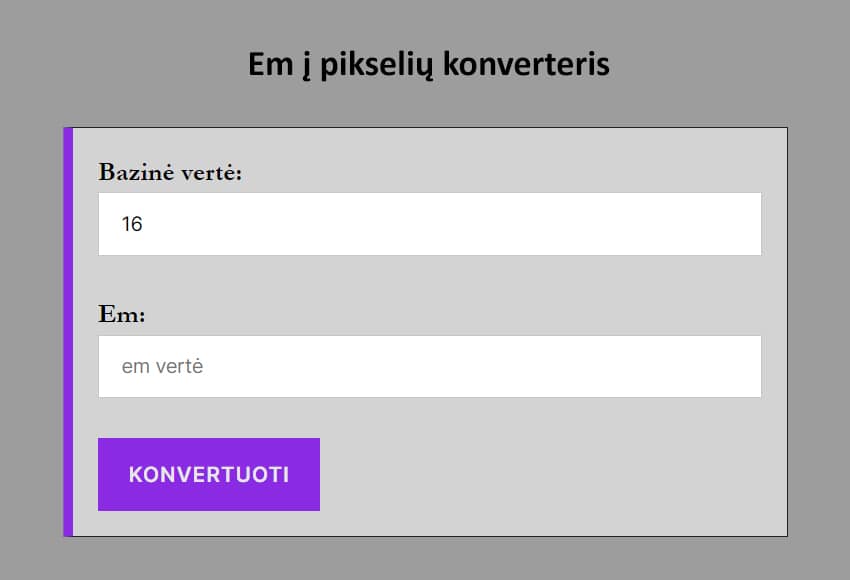This screenshot has width=850, height=580.
Task: Click the "Em:" field label
Action: click(122, 315)
